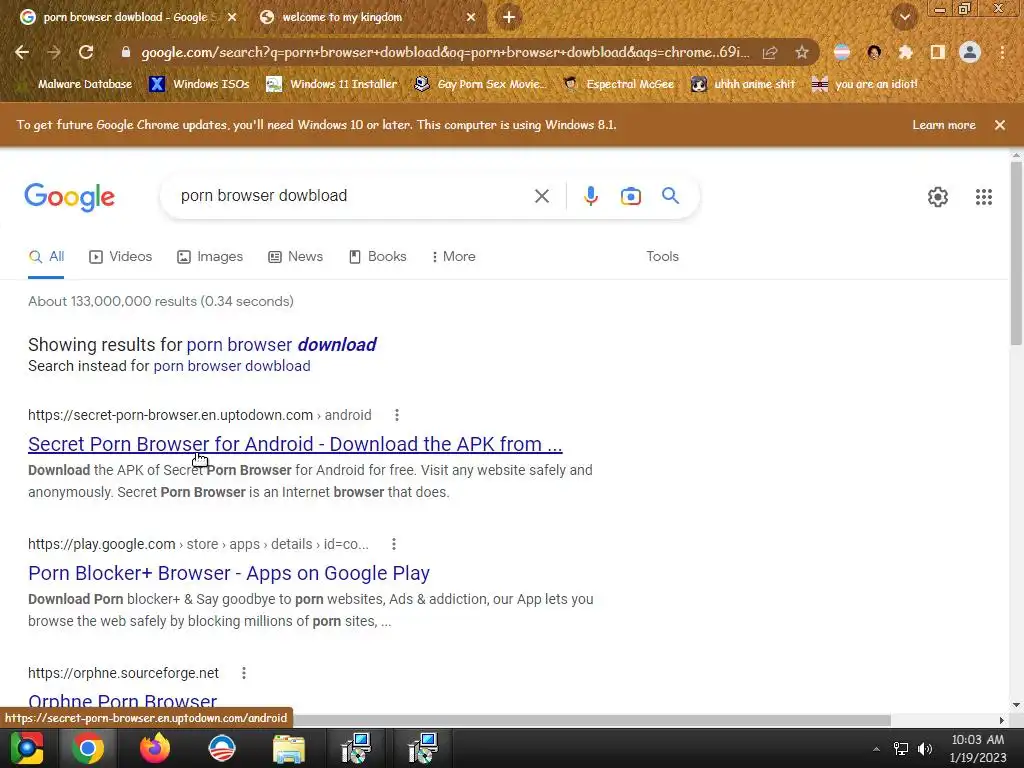Viewport: 1024px width, 768px height.
Task: Show hidden system tray icons
Action: coord(876,749)
